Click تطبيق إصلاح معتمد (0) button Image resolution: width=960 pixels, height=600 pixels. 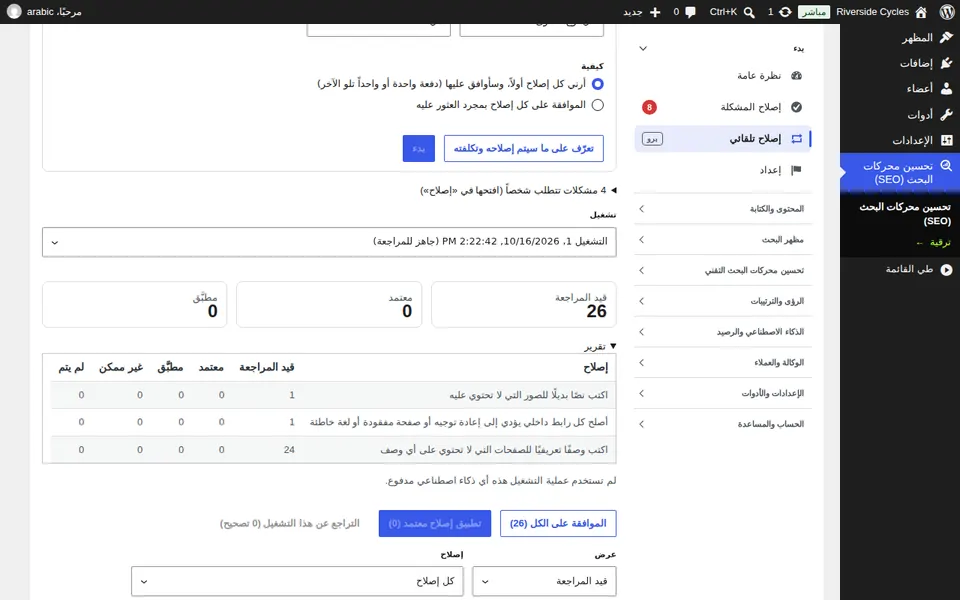click(x=435, y=523)
